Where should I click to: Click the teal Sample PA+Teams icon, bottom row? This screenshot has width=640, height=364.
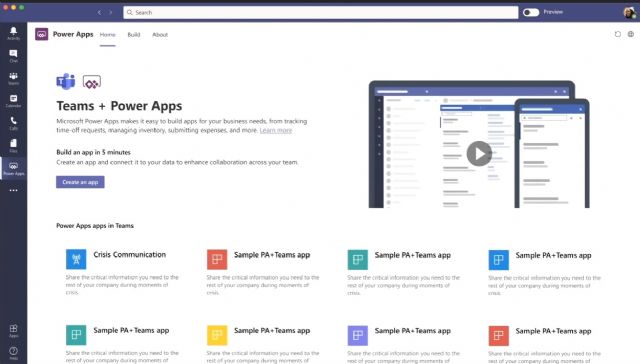pyautogui.click(x=76, y=335)
